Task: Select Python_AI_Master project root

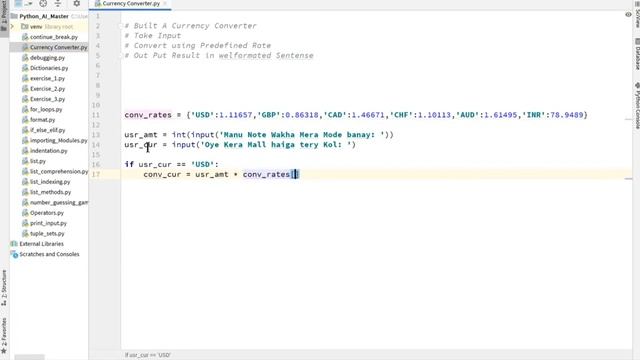Action: click(x=44, y=16)
